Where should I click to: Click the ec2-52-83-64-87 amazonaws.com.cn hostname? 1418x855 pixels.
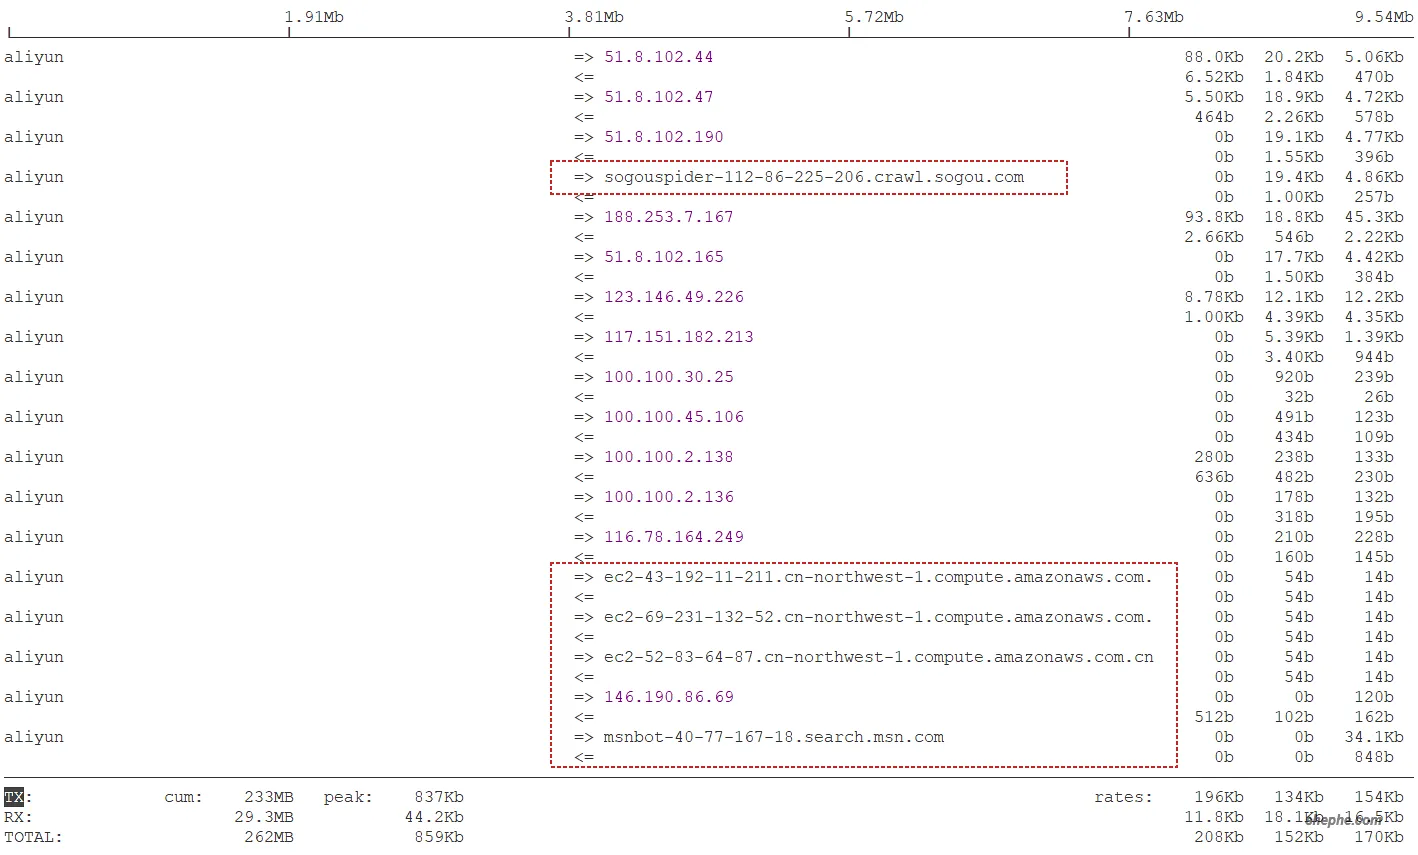878,657
